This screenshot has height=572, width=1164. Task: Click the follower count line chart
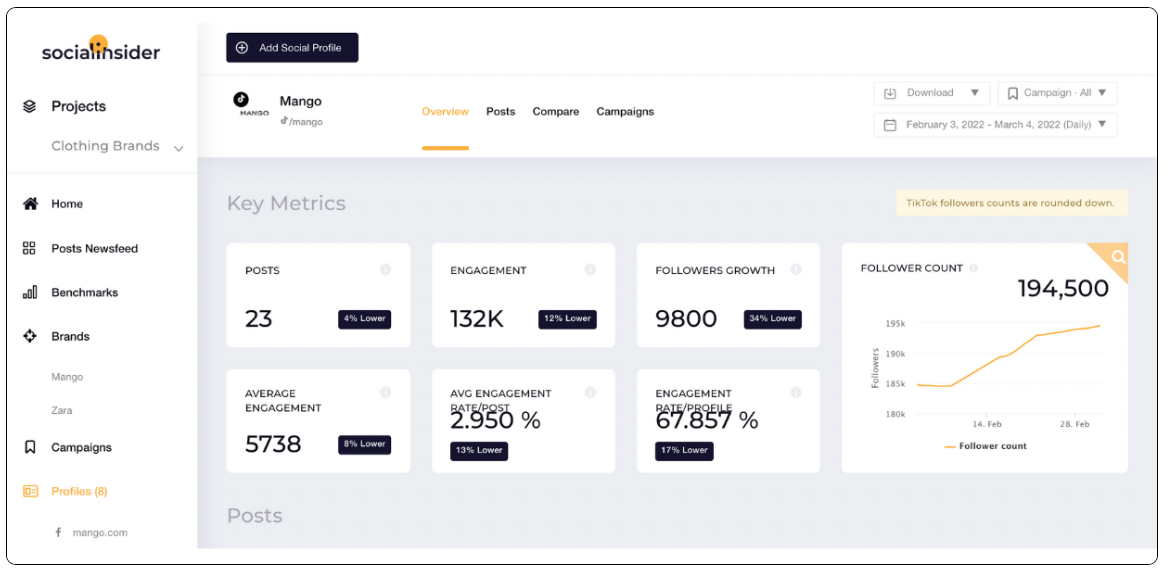[1008, 356]
